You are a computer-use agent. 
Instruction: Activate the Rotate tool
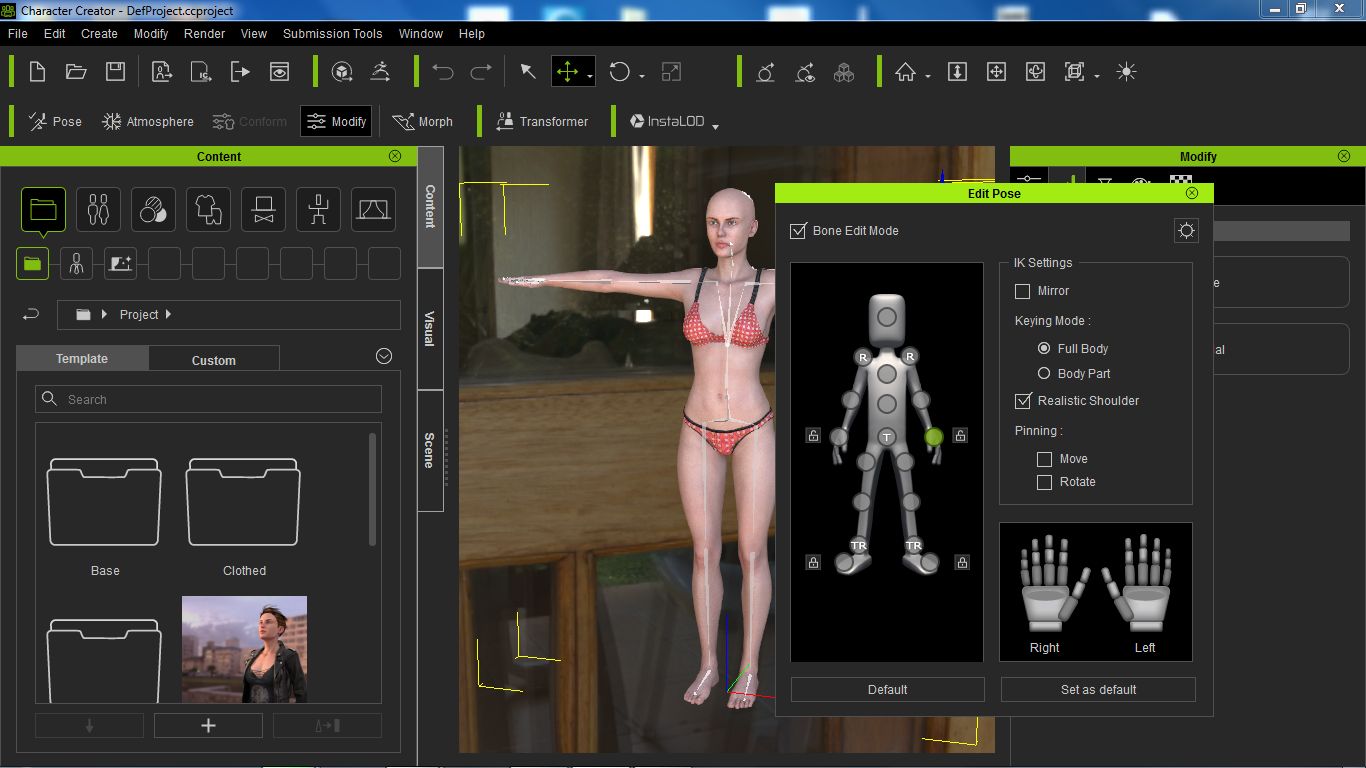pyautogui.click(x=620, y=72)
